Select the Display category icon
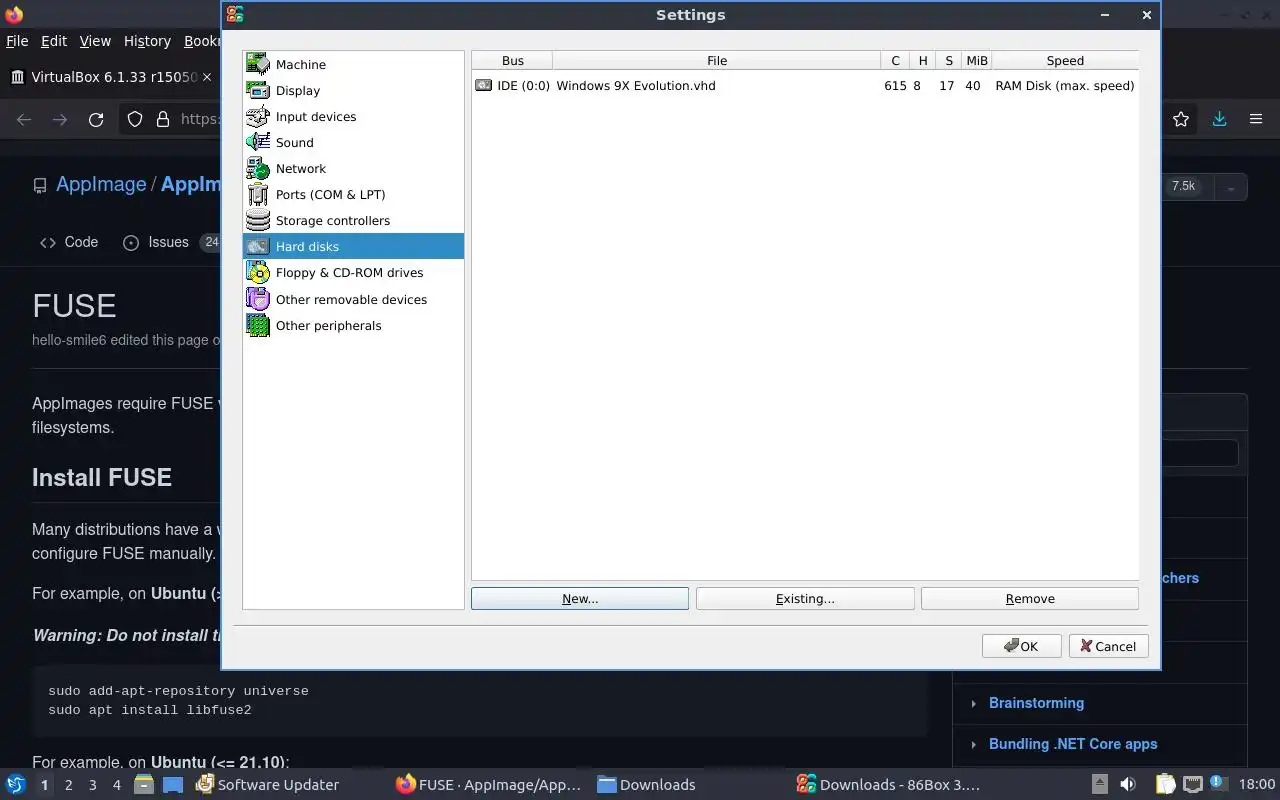This screenshot has height=800, width=1280. point(258,90)
